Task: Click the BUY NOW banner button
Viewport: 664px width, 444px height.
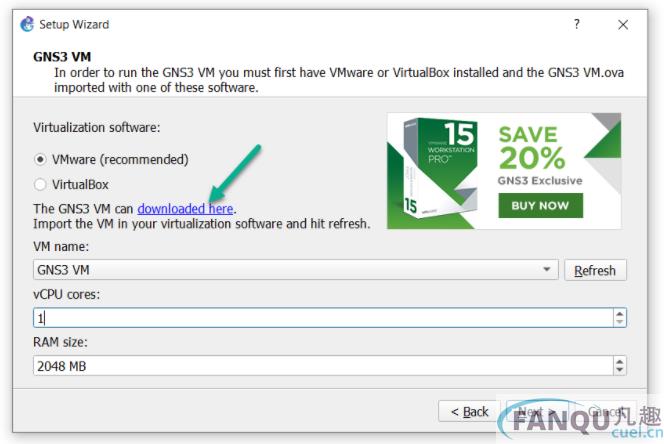Action: point(540,205)
